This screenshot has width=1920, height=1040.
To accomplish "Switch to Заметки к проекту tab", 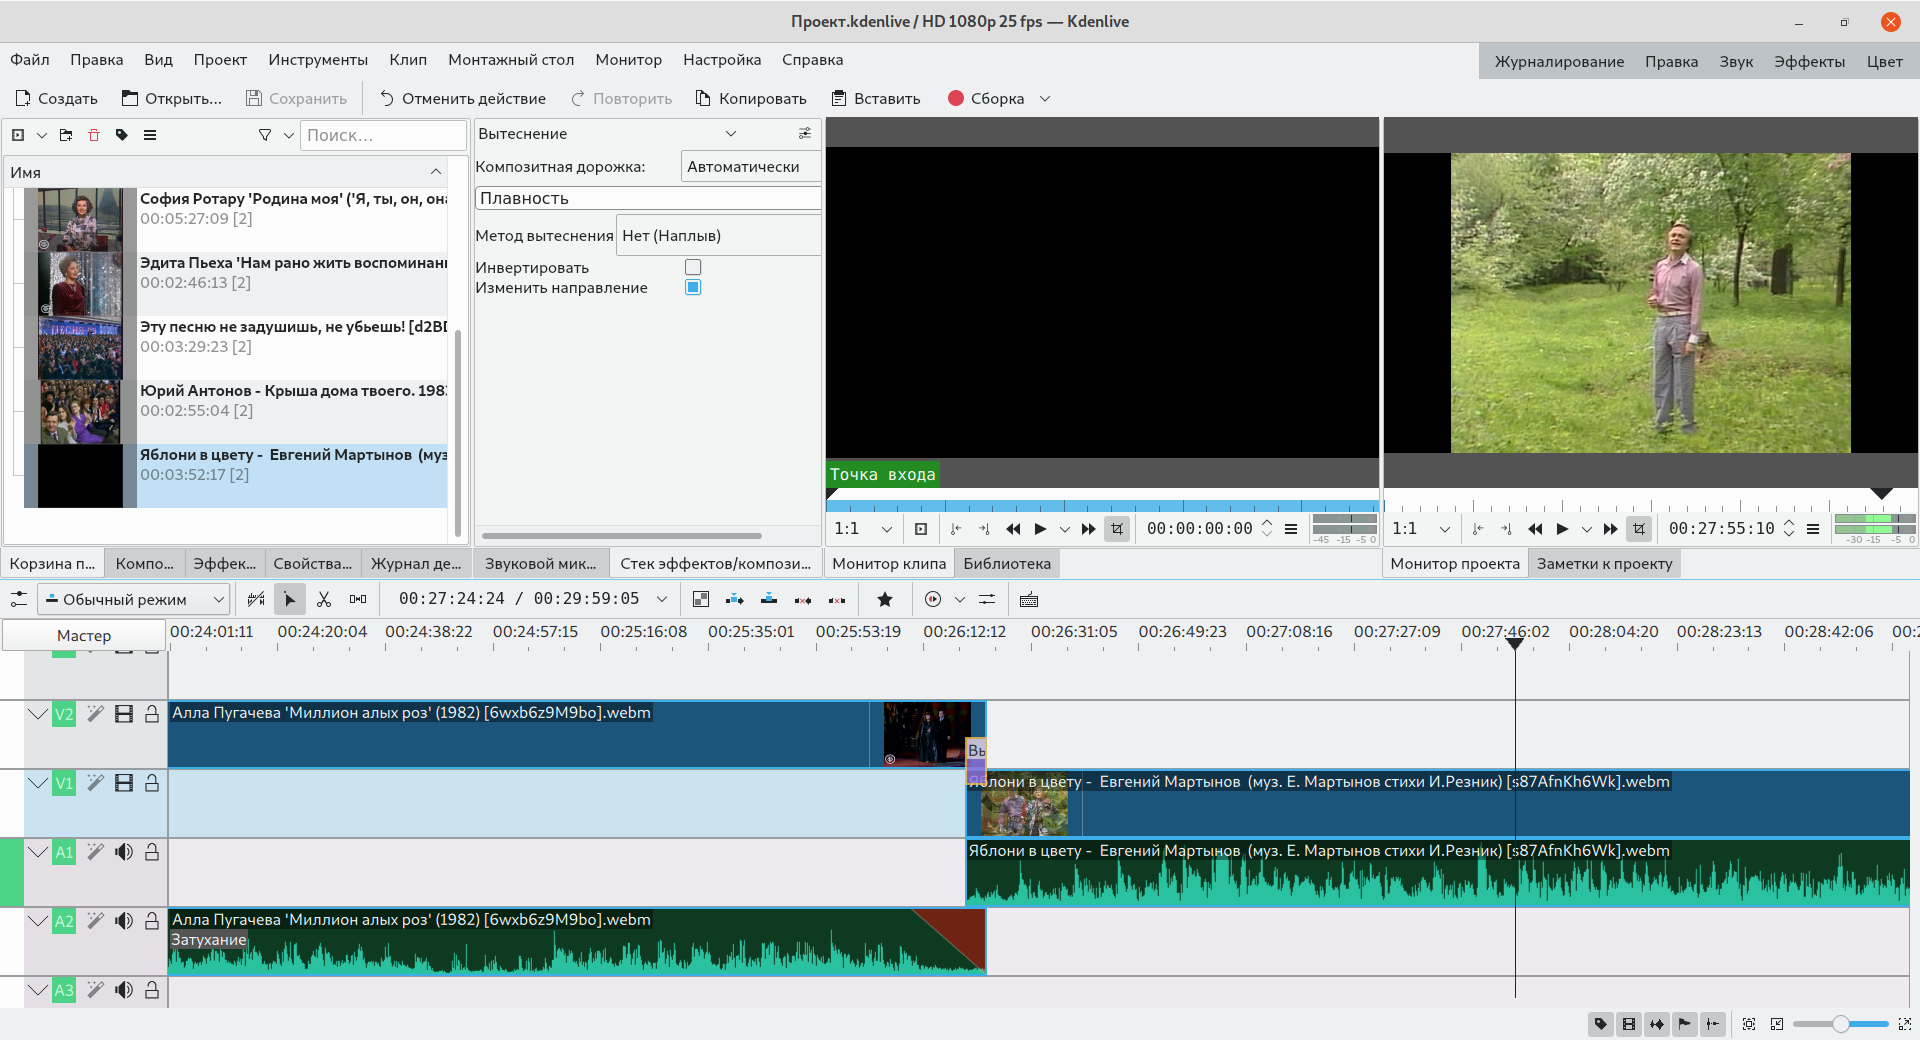I will (1604, 564).
